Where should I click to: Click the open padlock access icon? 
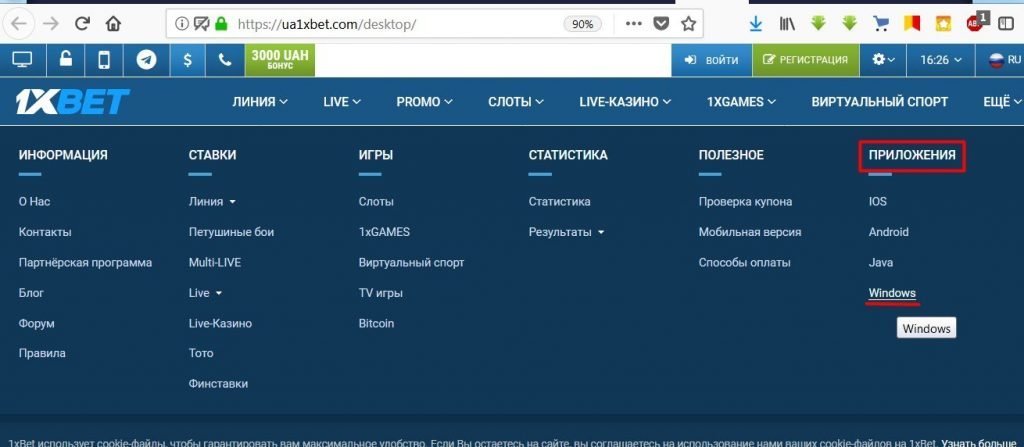pyautogui.click(x=66, y=60)
